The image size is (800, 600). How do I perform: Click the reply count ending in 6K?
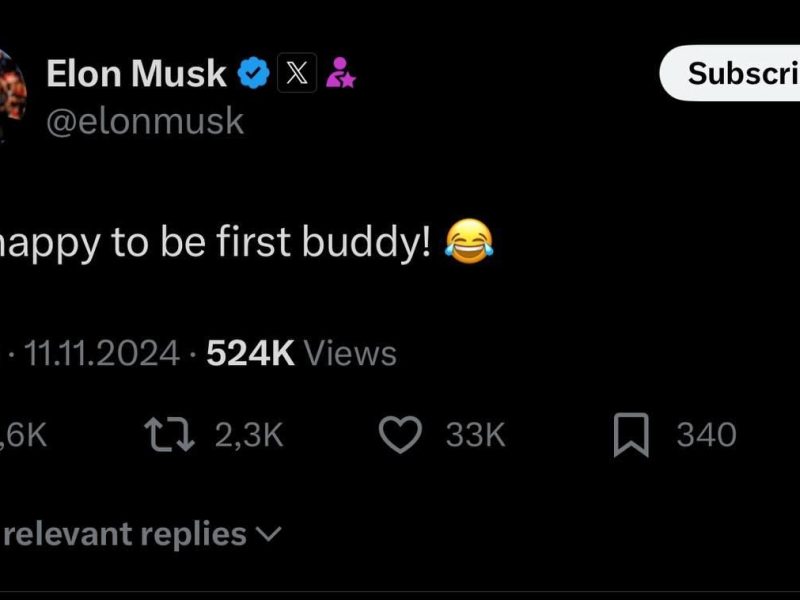[24, 435]
